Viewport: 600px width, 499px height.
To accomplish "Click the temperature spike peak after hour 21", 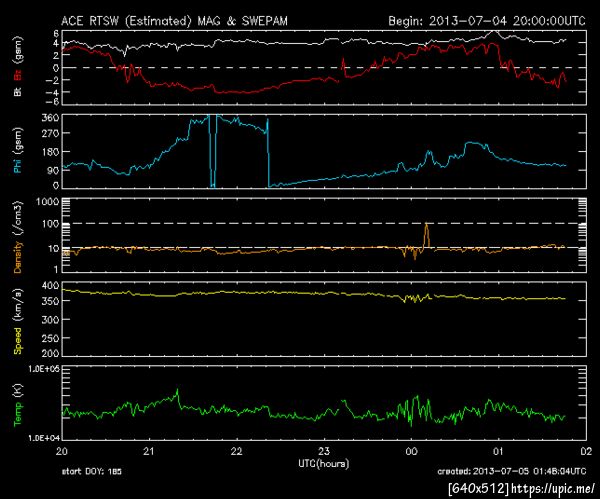I will pos(177,390).
